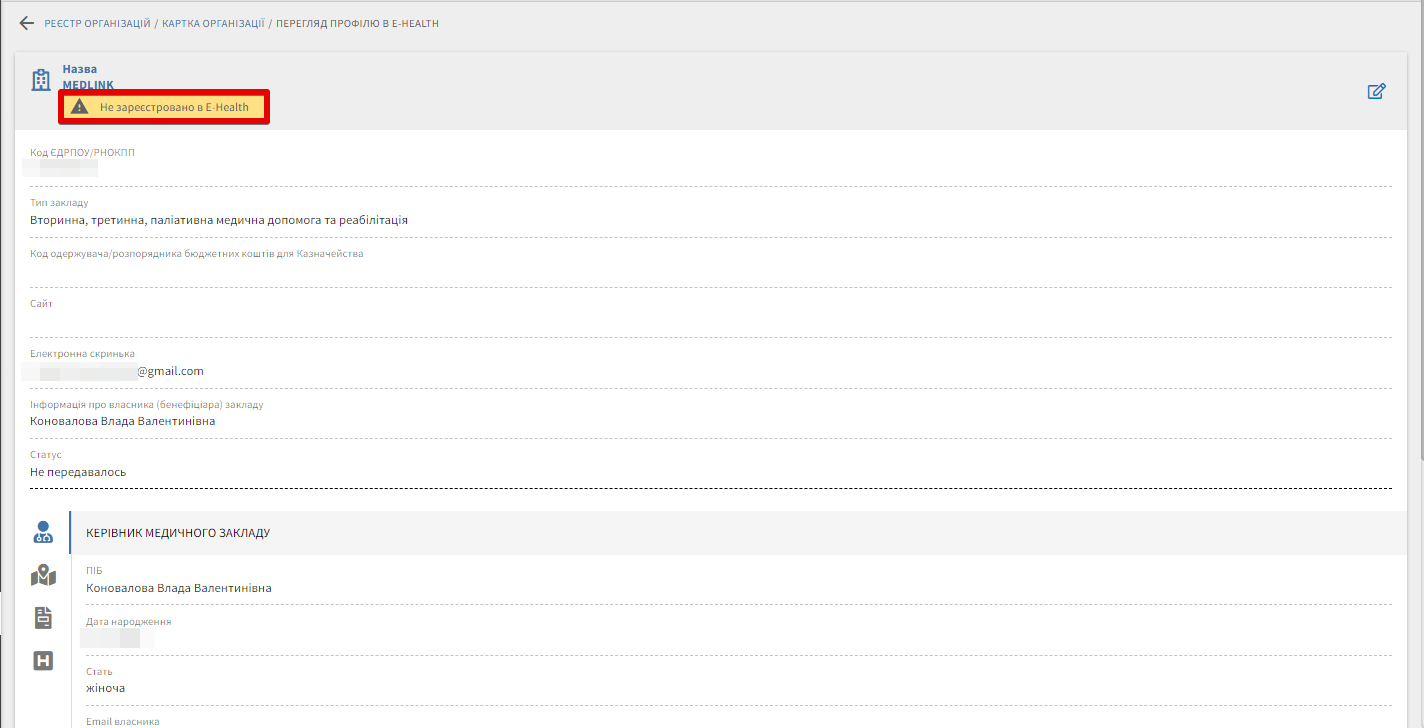The width and height of the screenshot is (1424, 728).
Task: Click the Тип закладу value text
Action: click(x=219, y=220)
